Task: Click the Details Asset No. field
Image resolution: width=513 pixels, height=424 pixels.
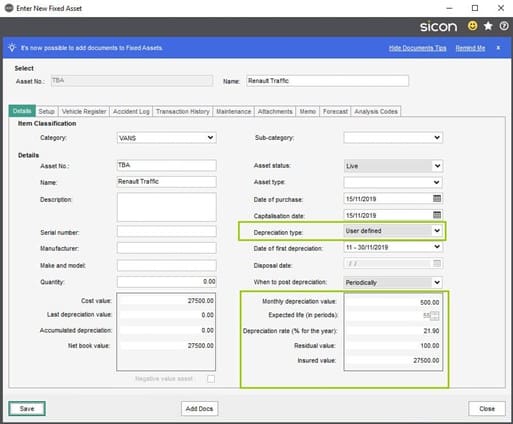Action: 166,165
